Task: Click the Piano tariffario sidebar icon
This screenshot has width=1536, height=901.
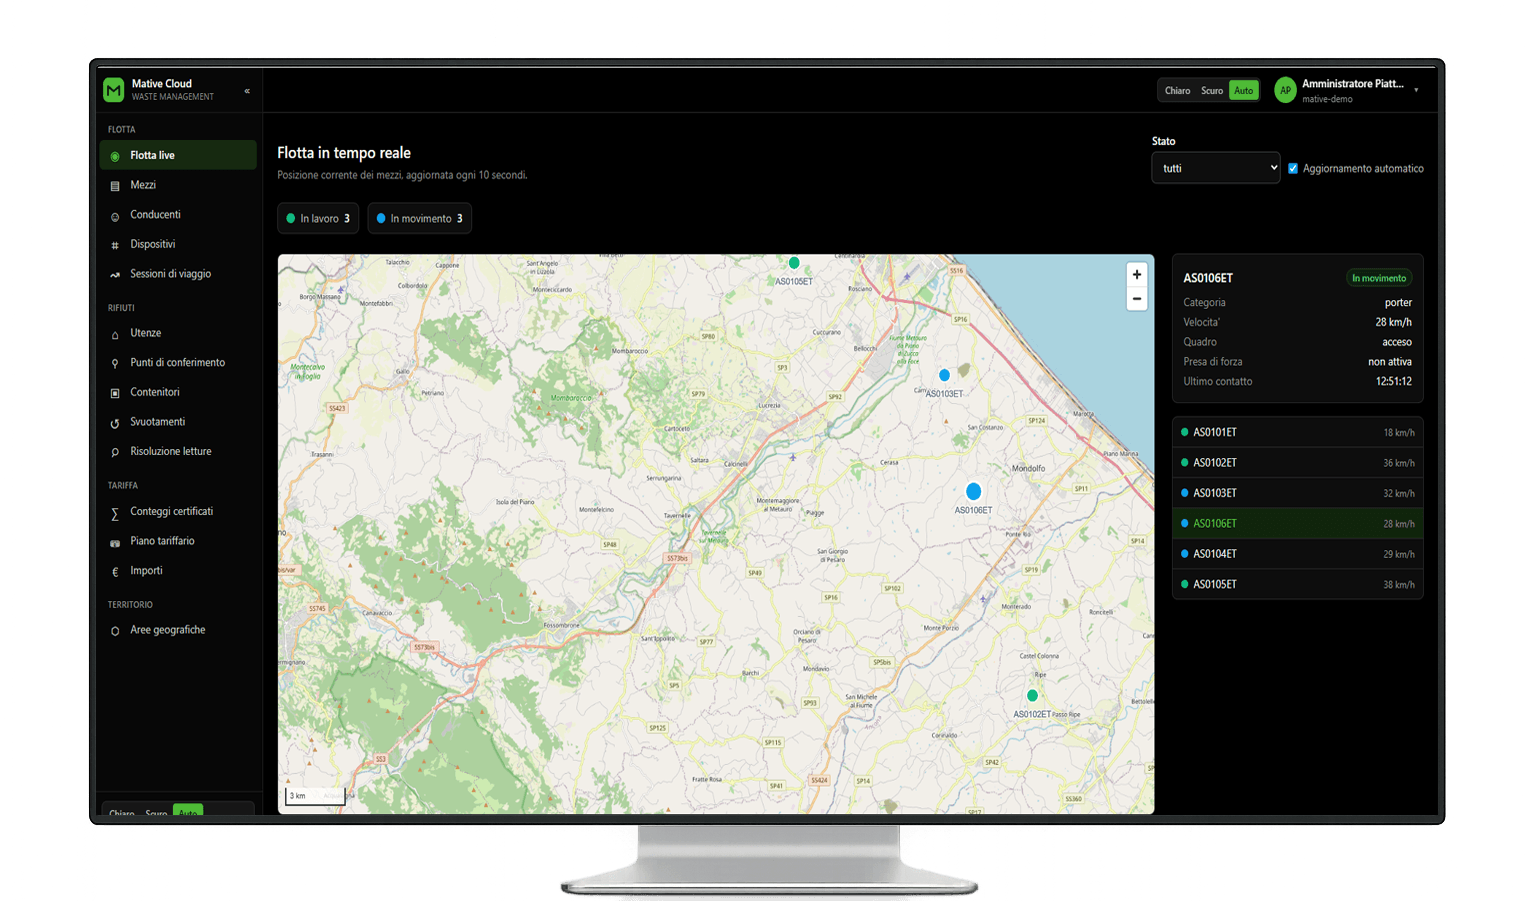Action: pos(115,542)
